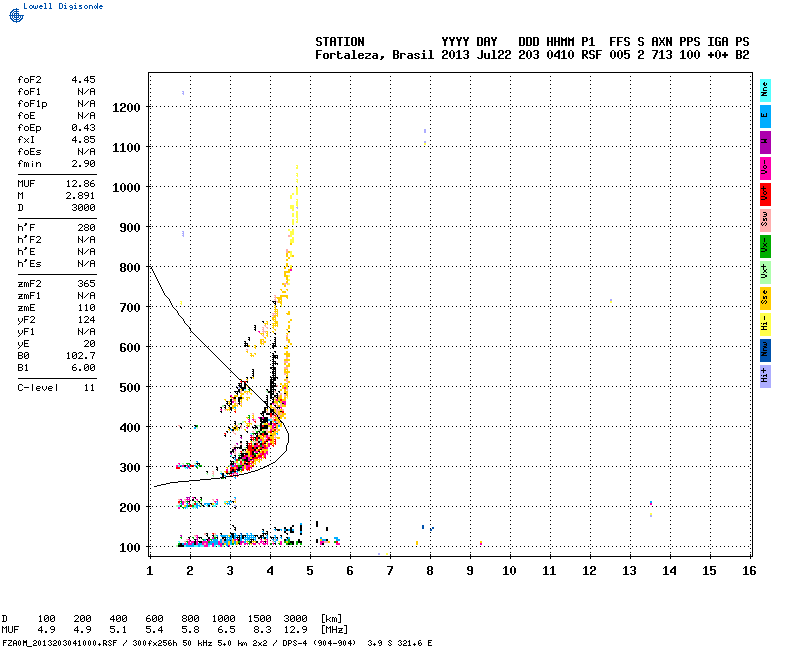Click the profile curve peak near 4.4 MHz

click(288, 437)
